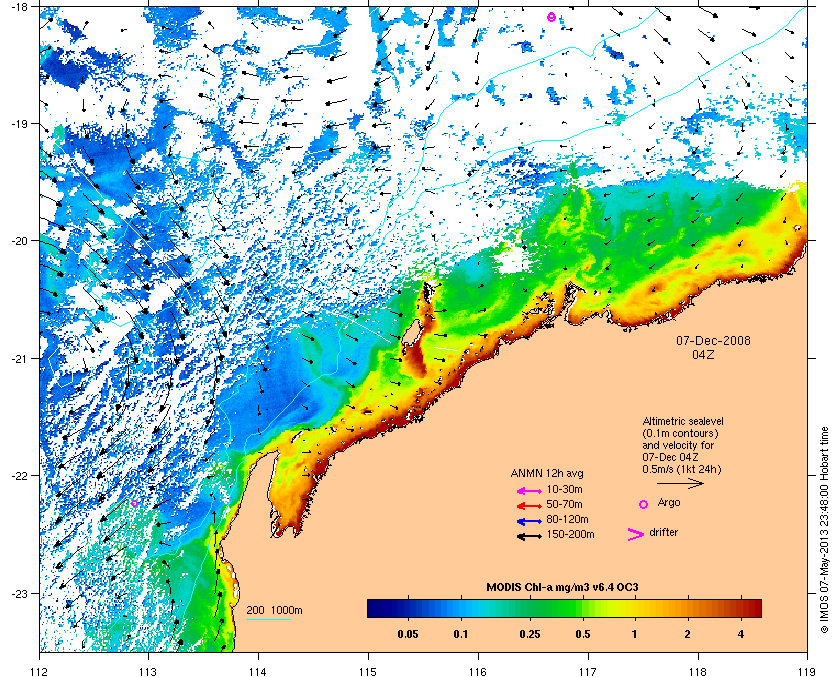838x677 pixels.
Task: Click the '150-200m' depth label
Action: pyautogui.click(x=570, y=534)
